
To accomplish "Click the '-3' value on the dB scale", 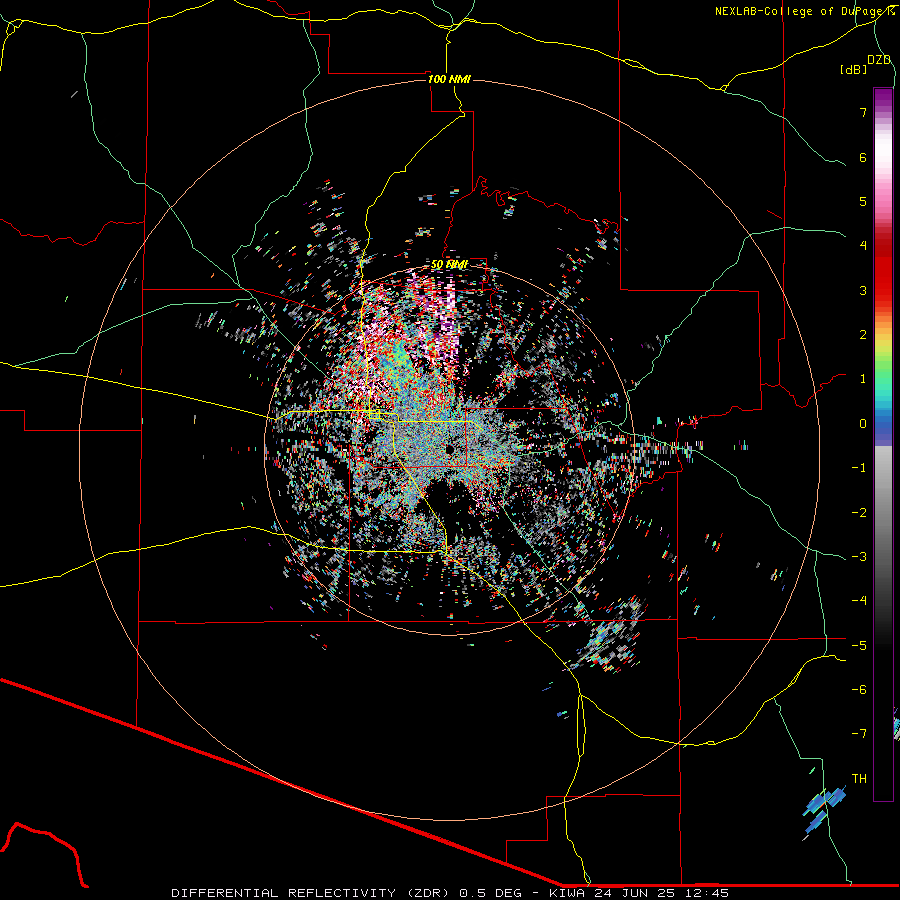I will (859, 557).
